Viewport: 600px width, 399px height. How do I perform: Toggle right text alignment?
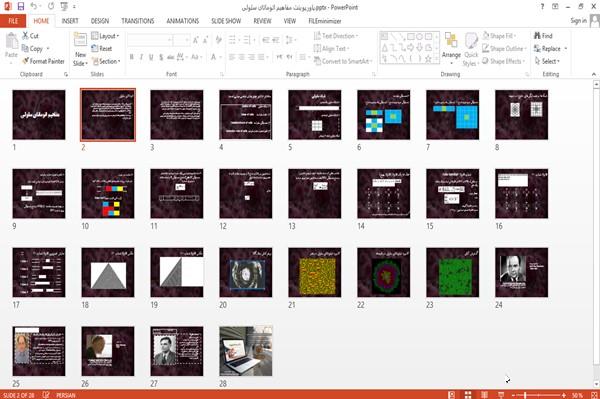251,57
